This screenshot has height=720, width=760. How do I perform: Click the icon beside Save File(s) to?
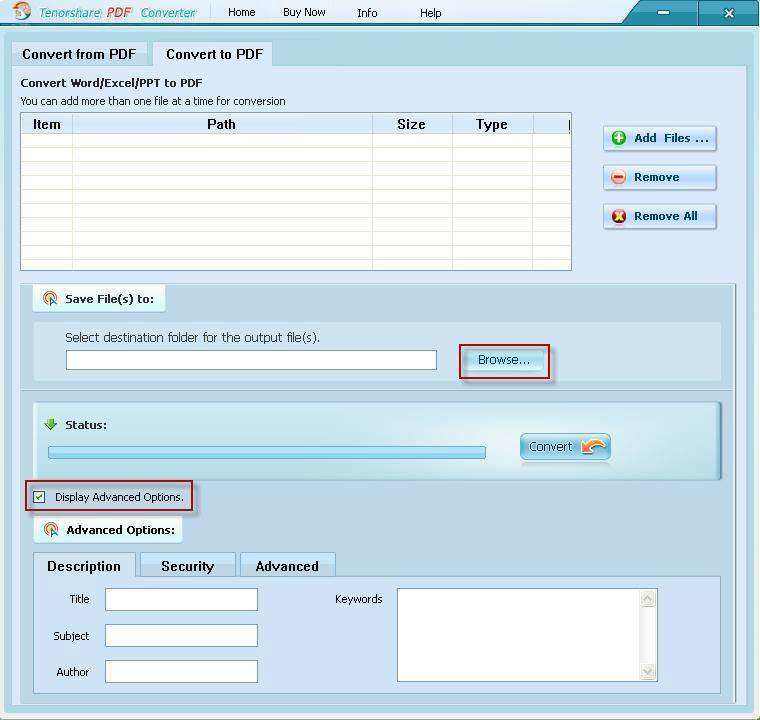(50, 299)
